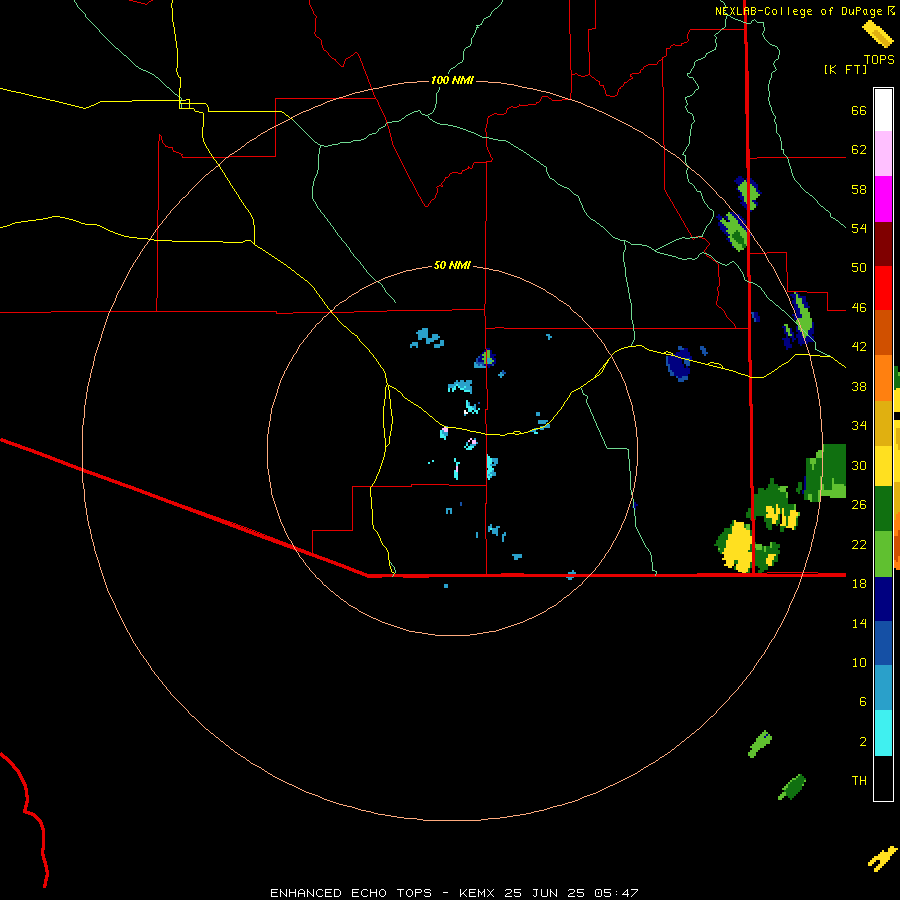The height and width of the screenshot is (900, 900).
Task: Click the 42 legend value
Action: 859,347
